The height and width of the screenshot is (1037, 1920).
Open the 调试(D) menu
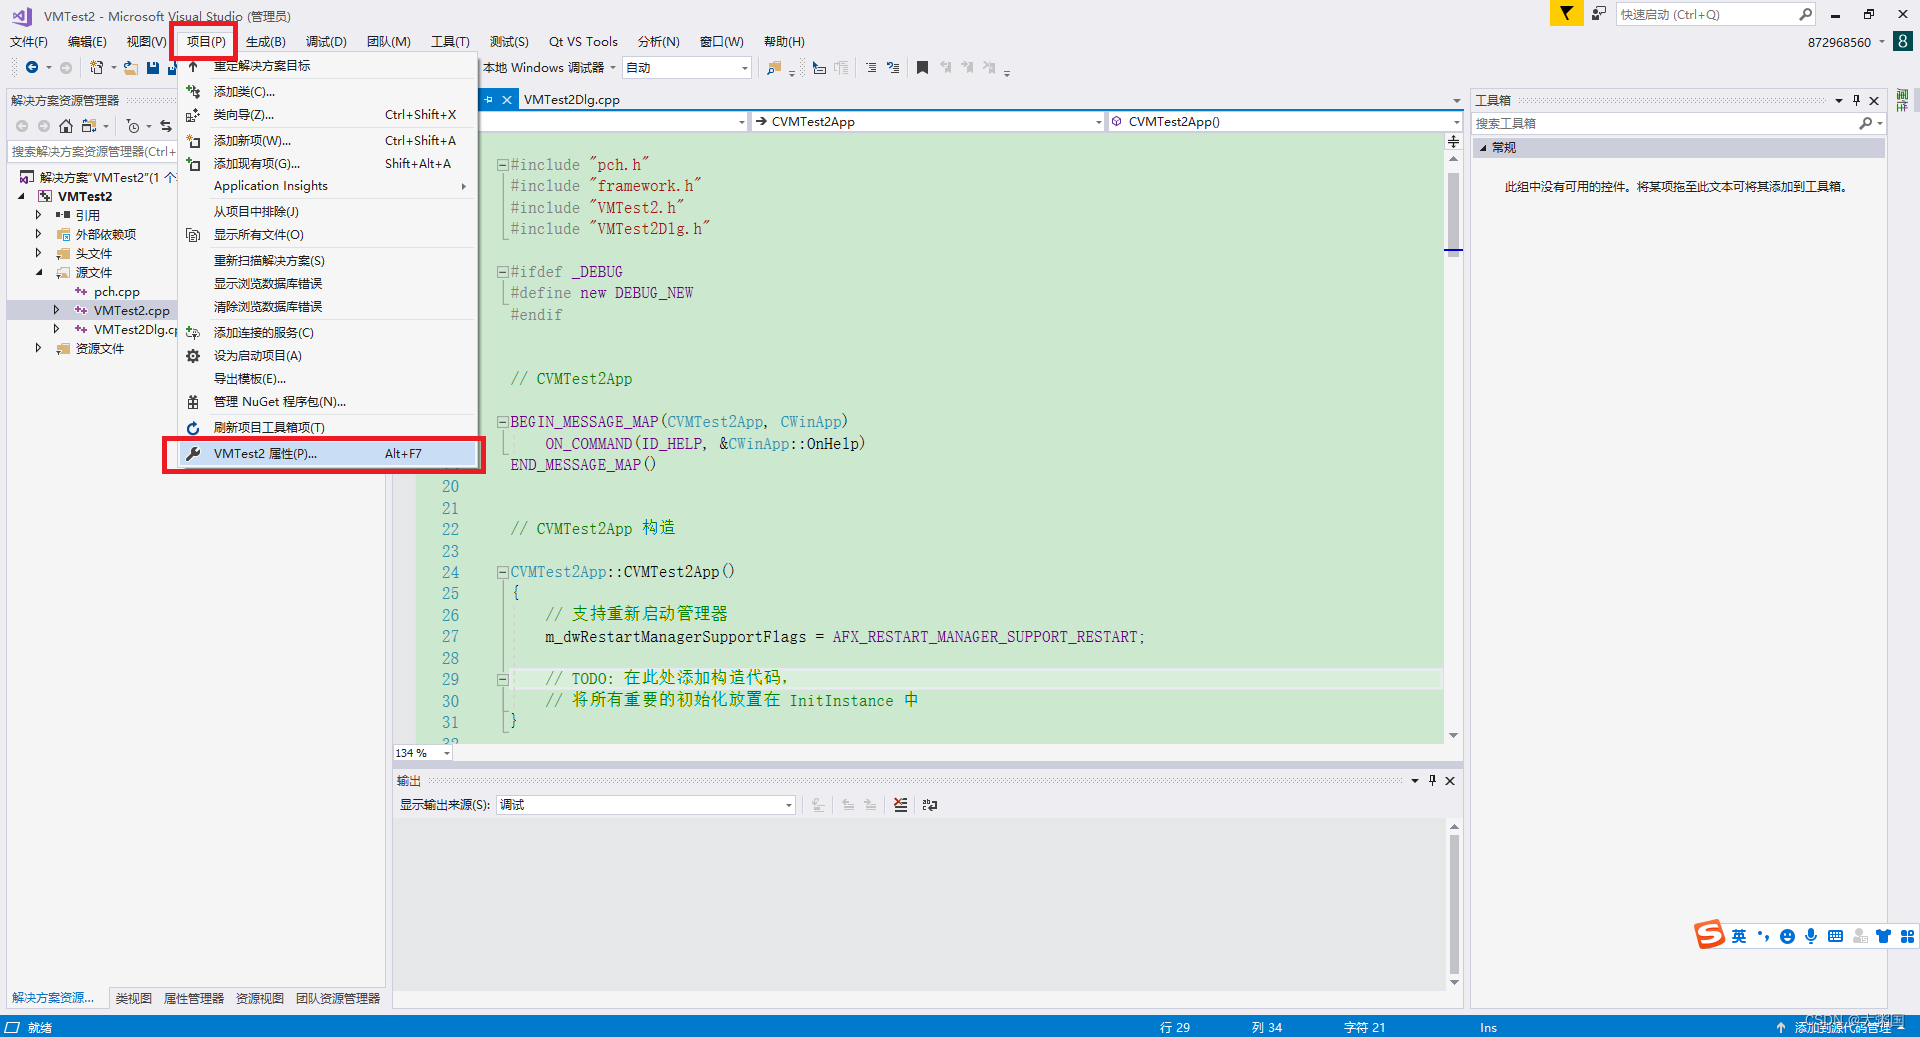click(326, 41)
